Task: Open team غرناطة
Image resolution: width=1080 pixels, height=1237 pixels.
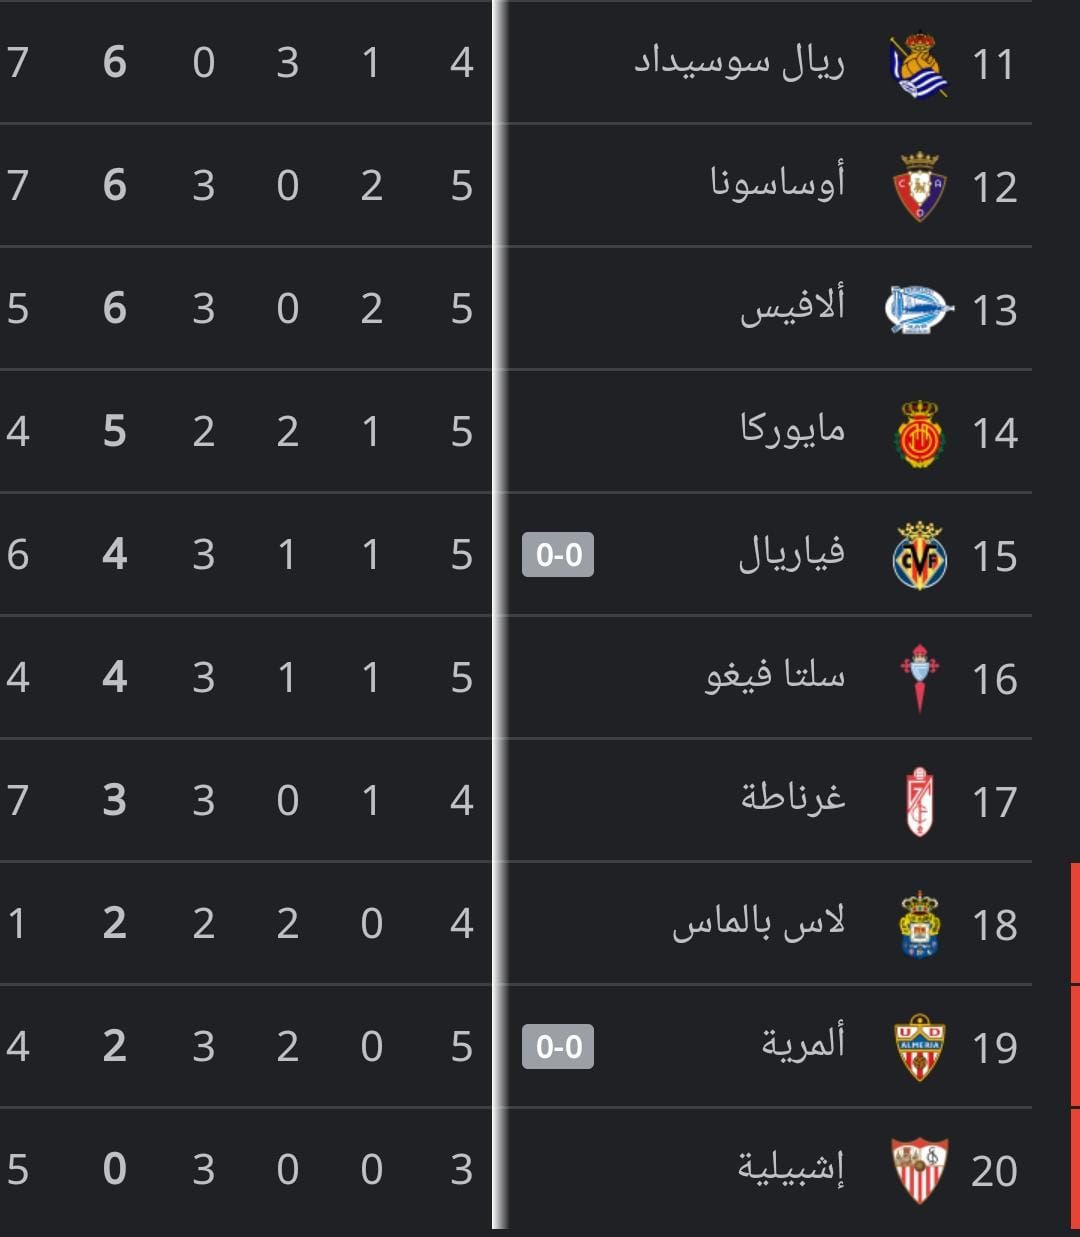Action: [x=793, y=799]
